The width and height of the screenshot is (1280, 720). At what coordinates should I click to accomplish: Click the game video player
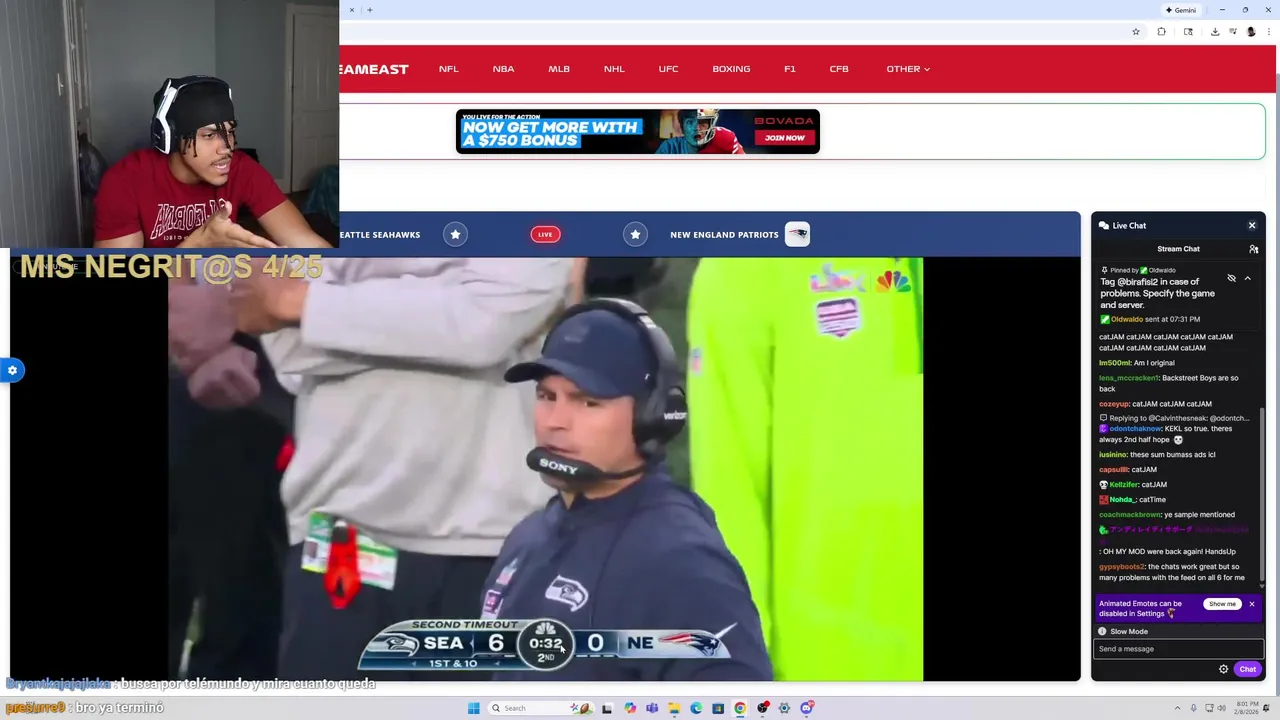click(x=545, y=469)
